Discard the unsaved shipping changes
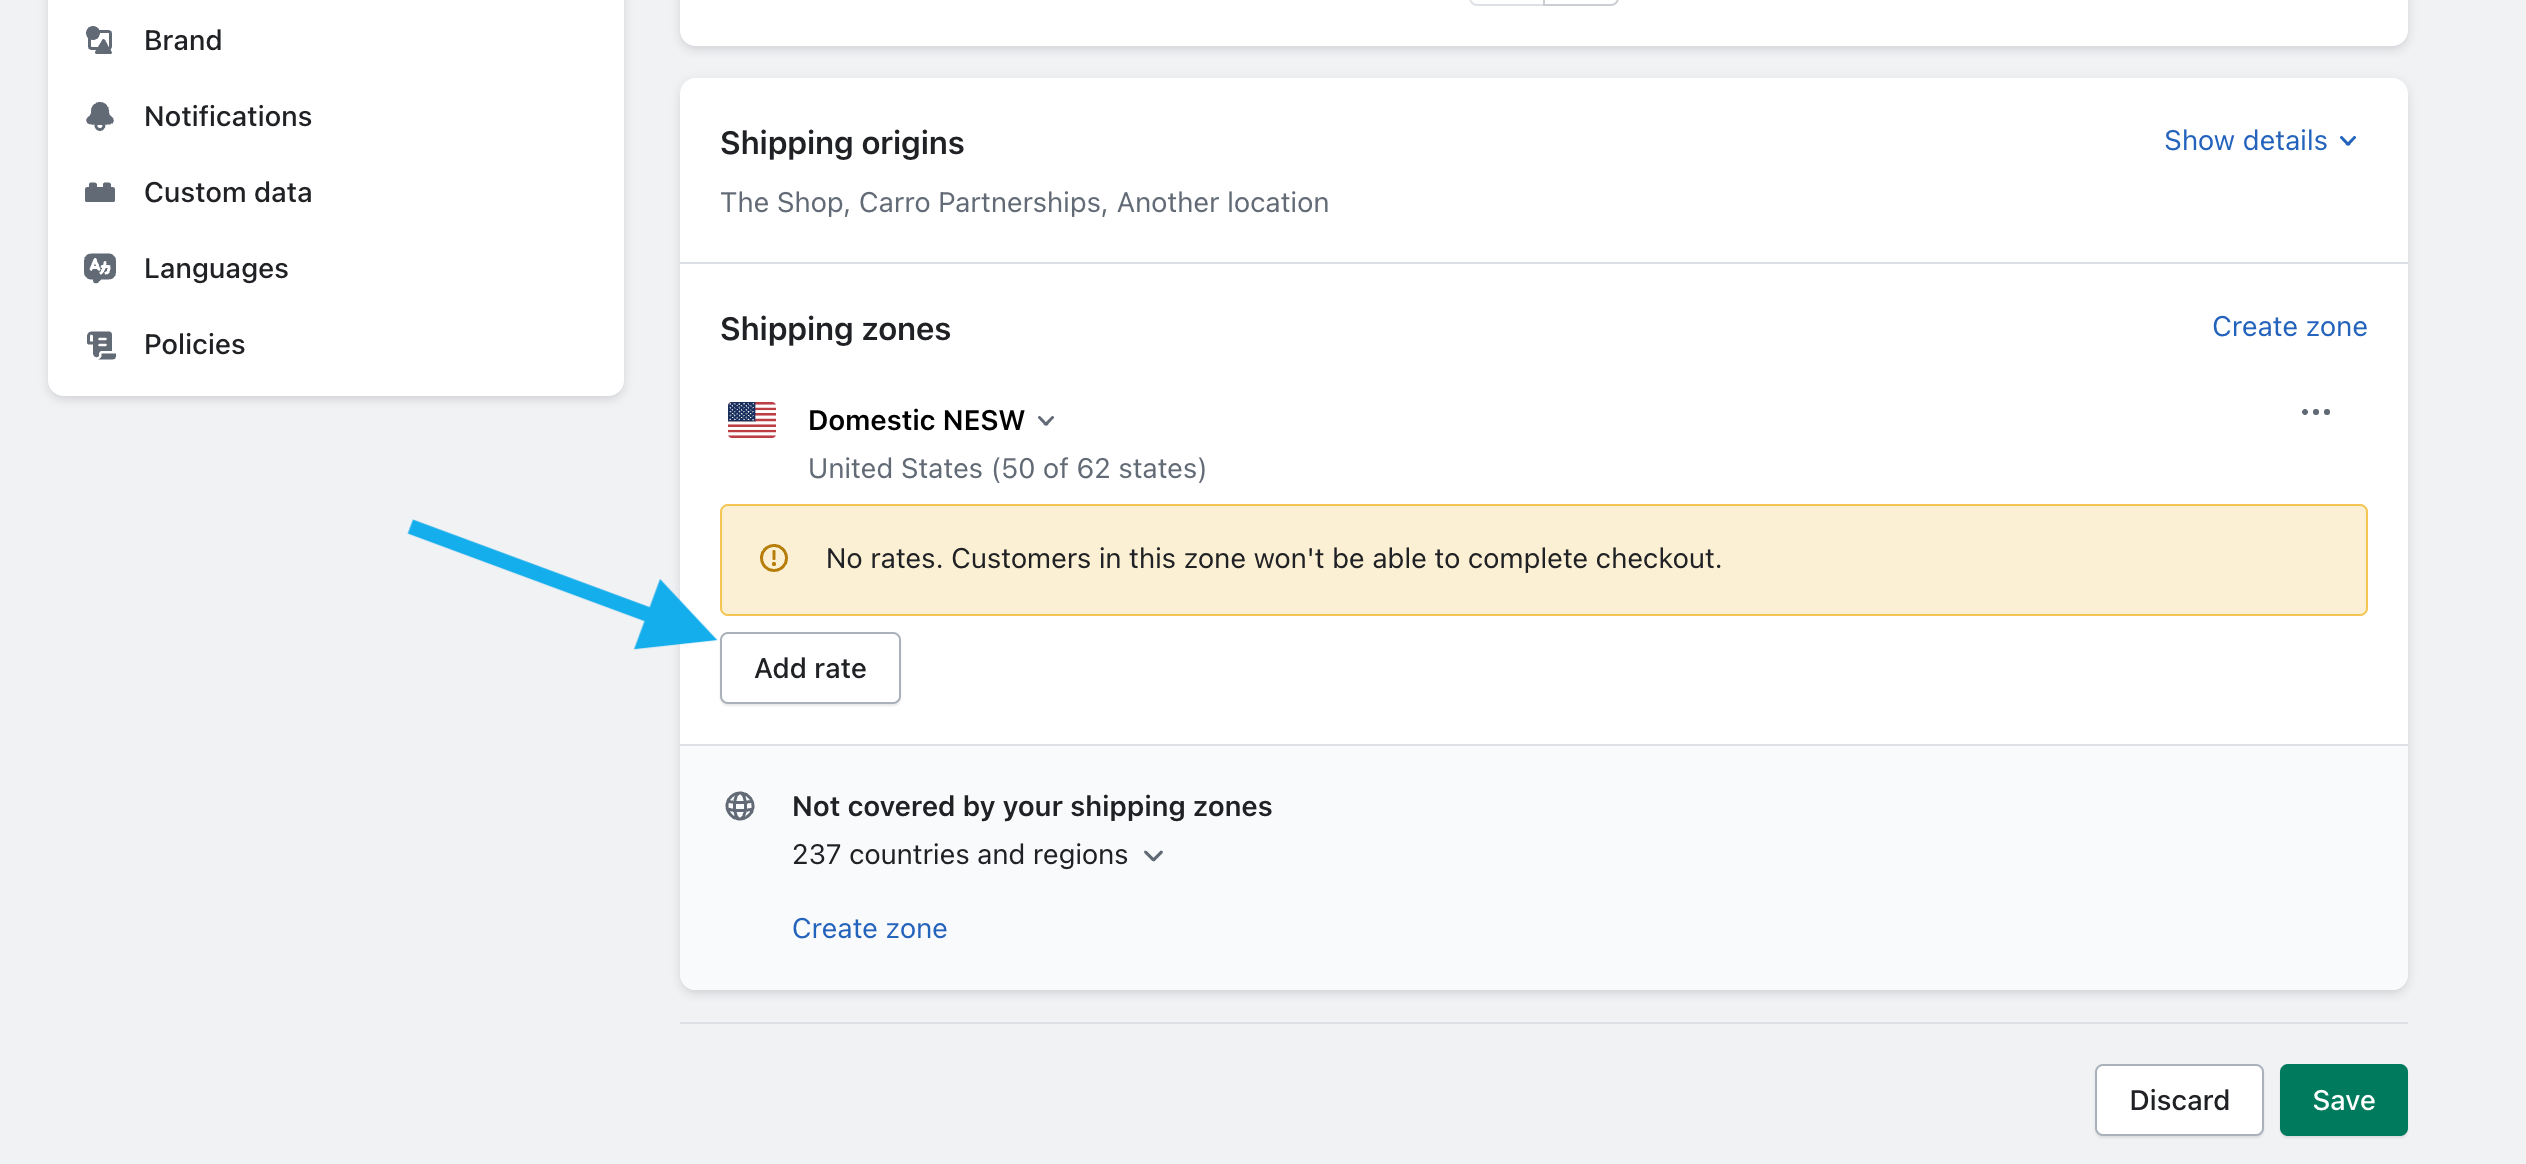 (2179, 1100)
